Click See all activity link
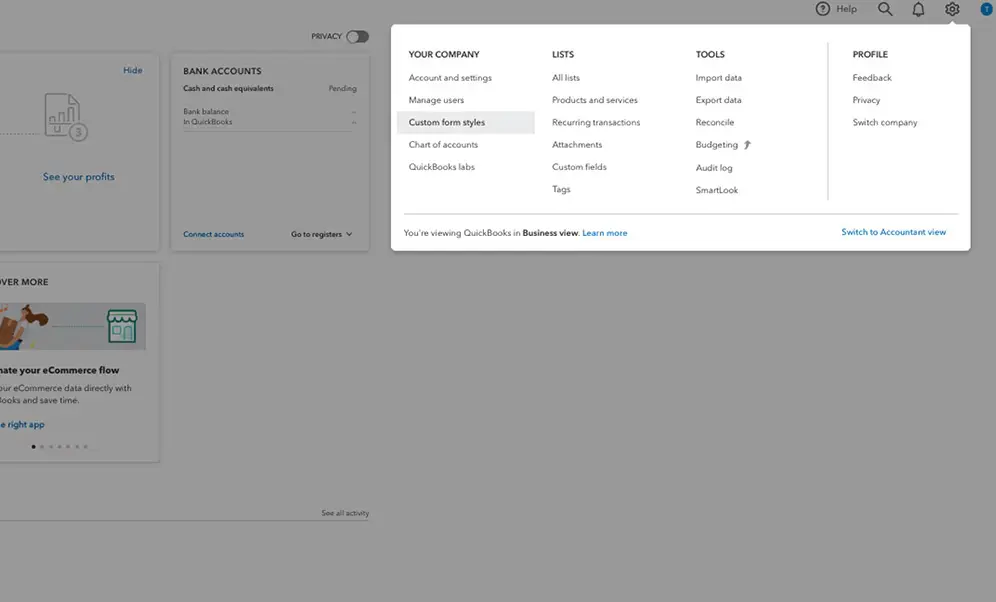Image resolution: width=996 pixels, height=602 pixels. coord(345,513)
